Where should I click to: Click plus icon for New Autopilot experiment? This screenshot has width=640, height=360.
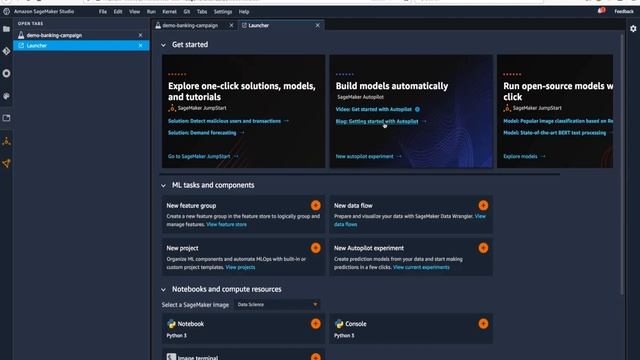[x=483, y=248]
